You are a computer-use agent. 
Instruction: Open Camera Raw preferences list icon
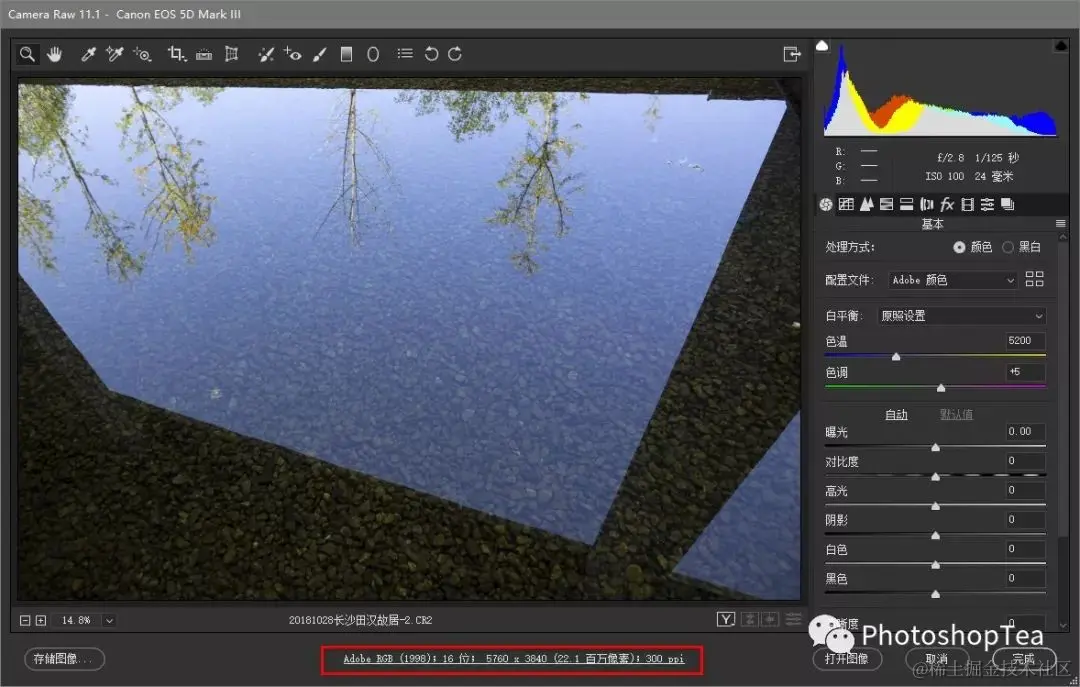405,53
